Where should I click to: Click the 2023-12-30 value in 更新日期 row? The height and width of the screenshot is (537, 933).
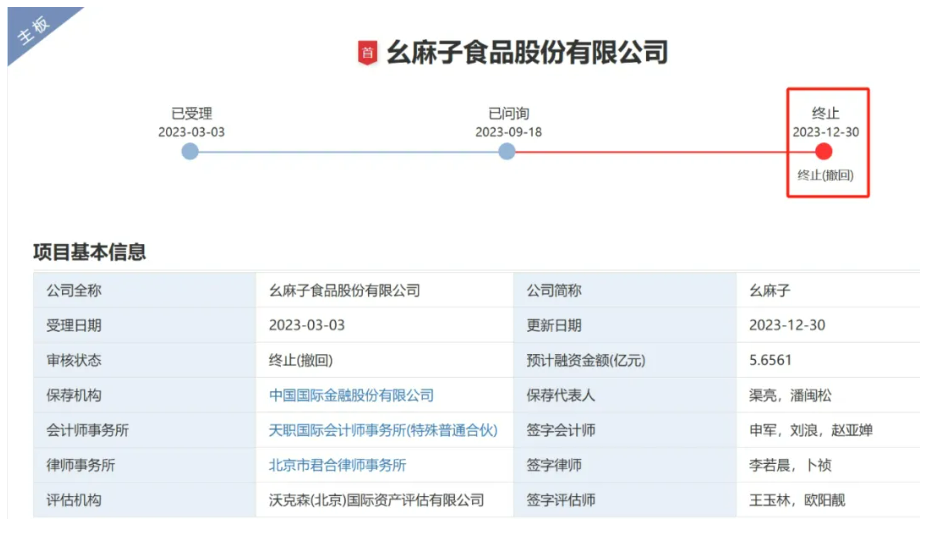click(x=787, y=325)
